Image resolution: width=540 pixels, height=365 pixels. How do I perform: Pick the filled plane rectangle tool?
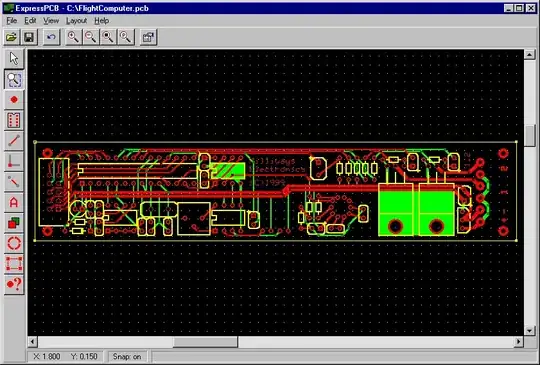(14, 223)
